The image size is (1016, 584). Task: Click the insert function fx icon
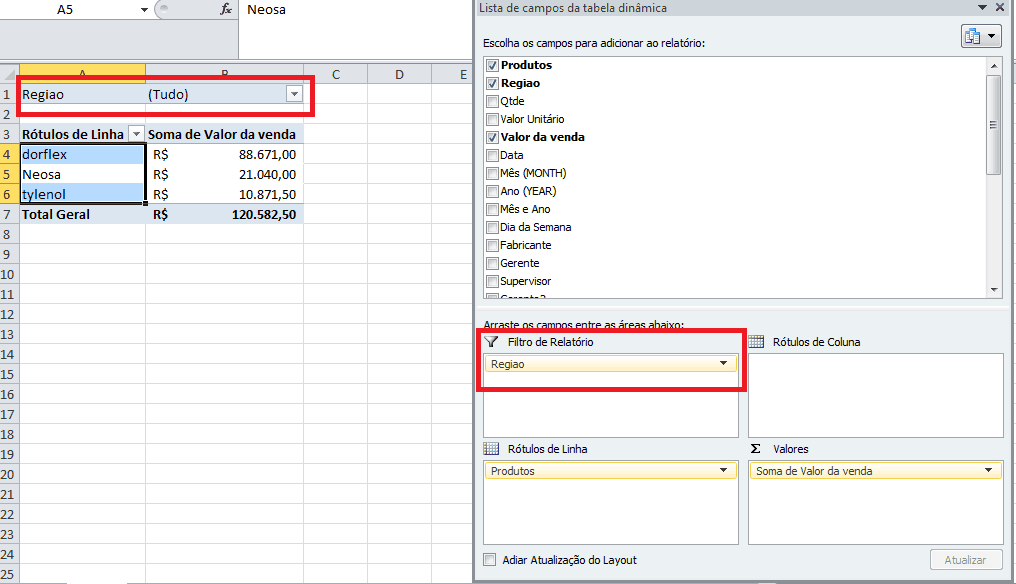pyautogui.click(x=225, y=9)
